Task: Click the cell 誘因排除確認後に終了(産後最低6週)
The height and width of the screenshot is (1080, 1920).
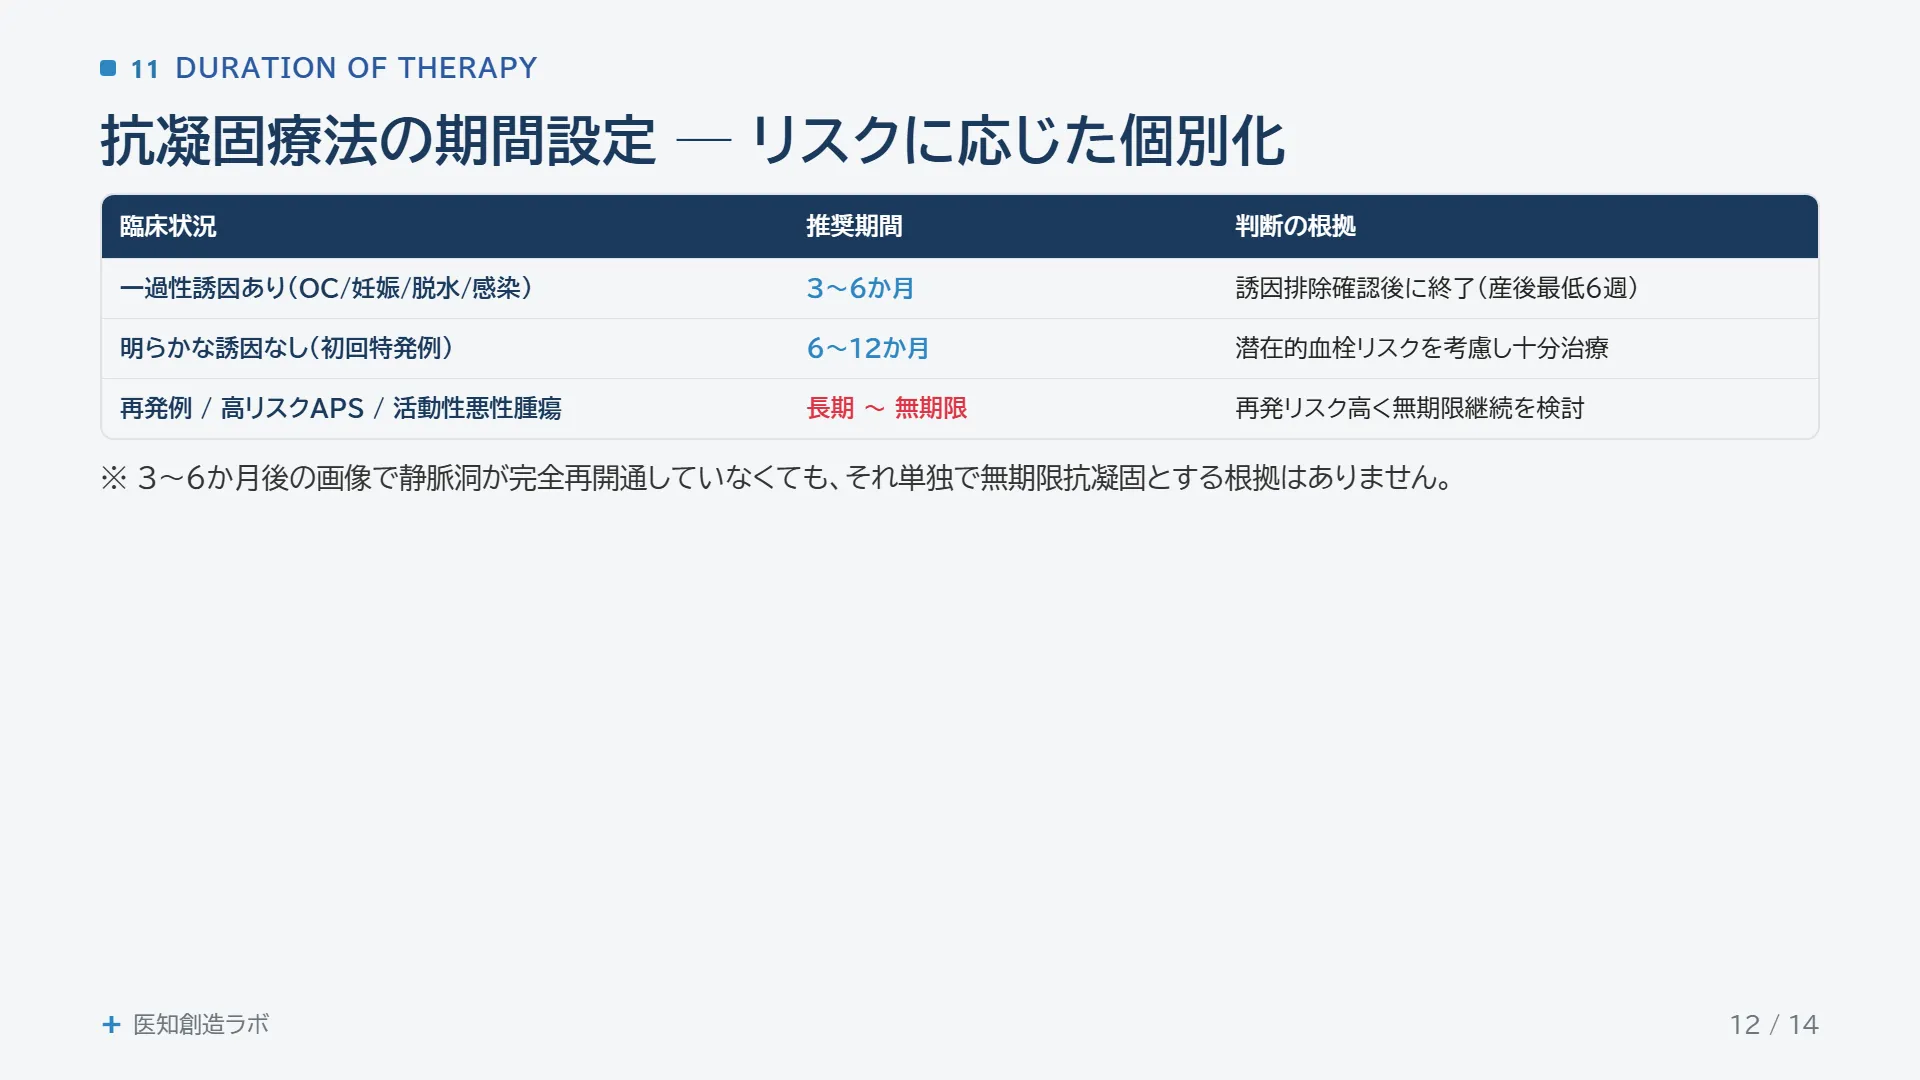Action: pyautogui.click(x=1437, y=288)
